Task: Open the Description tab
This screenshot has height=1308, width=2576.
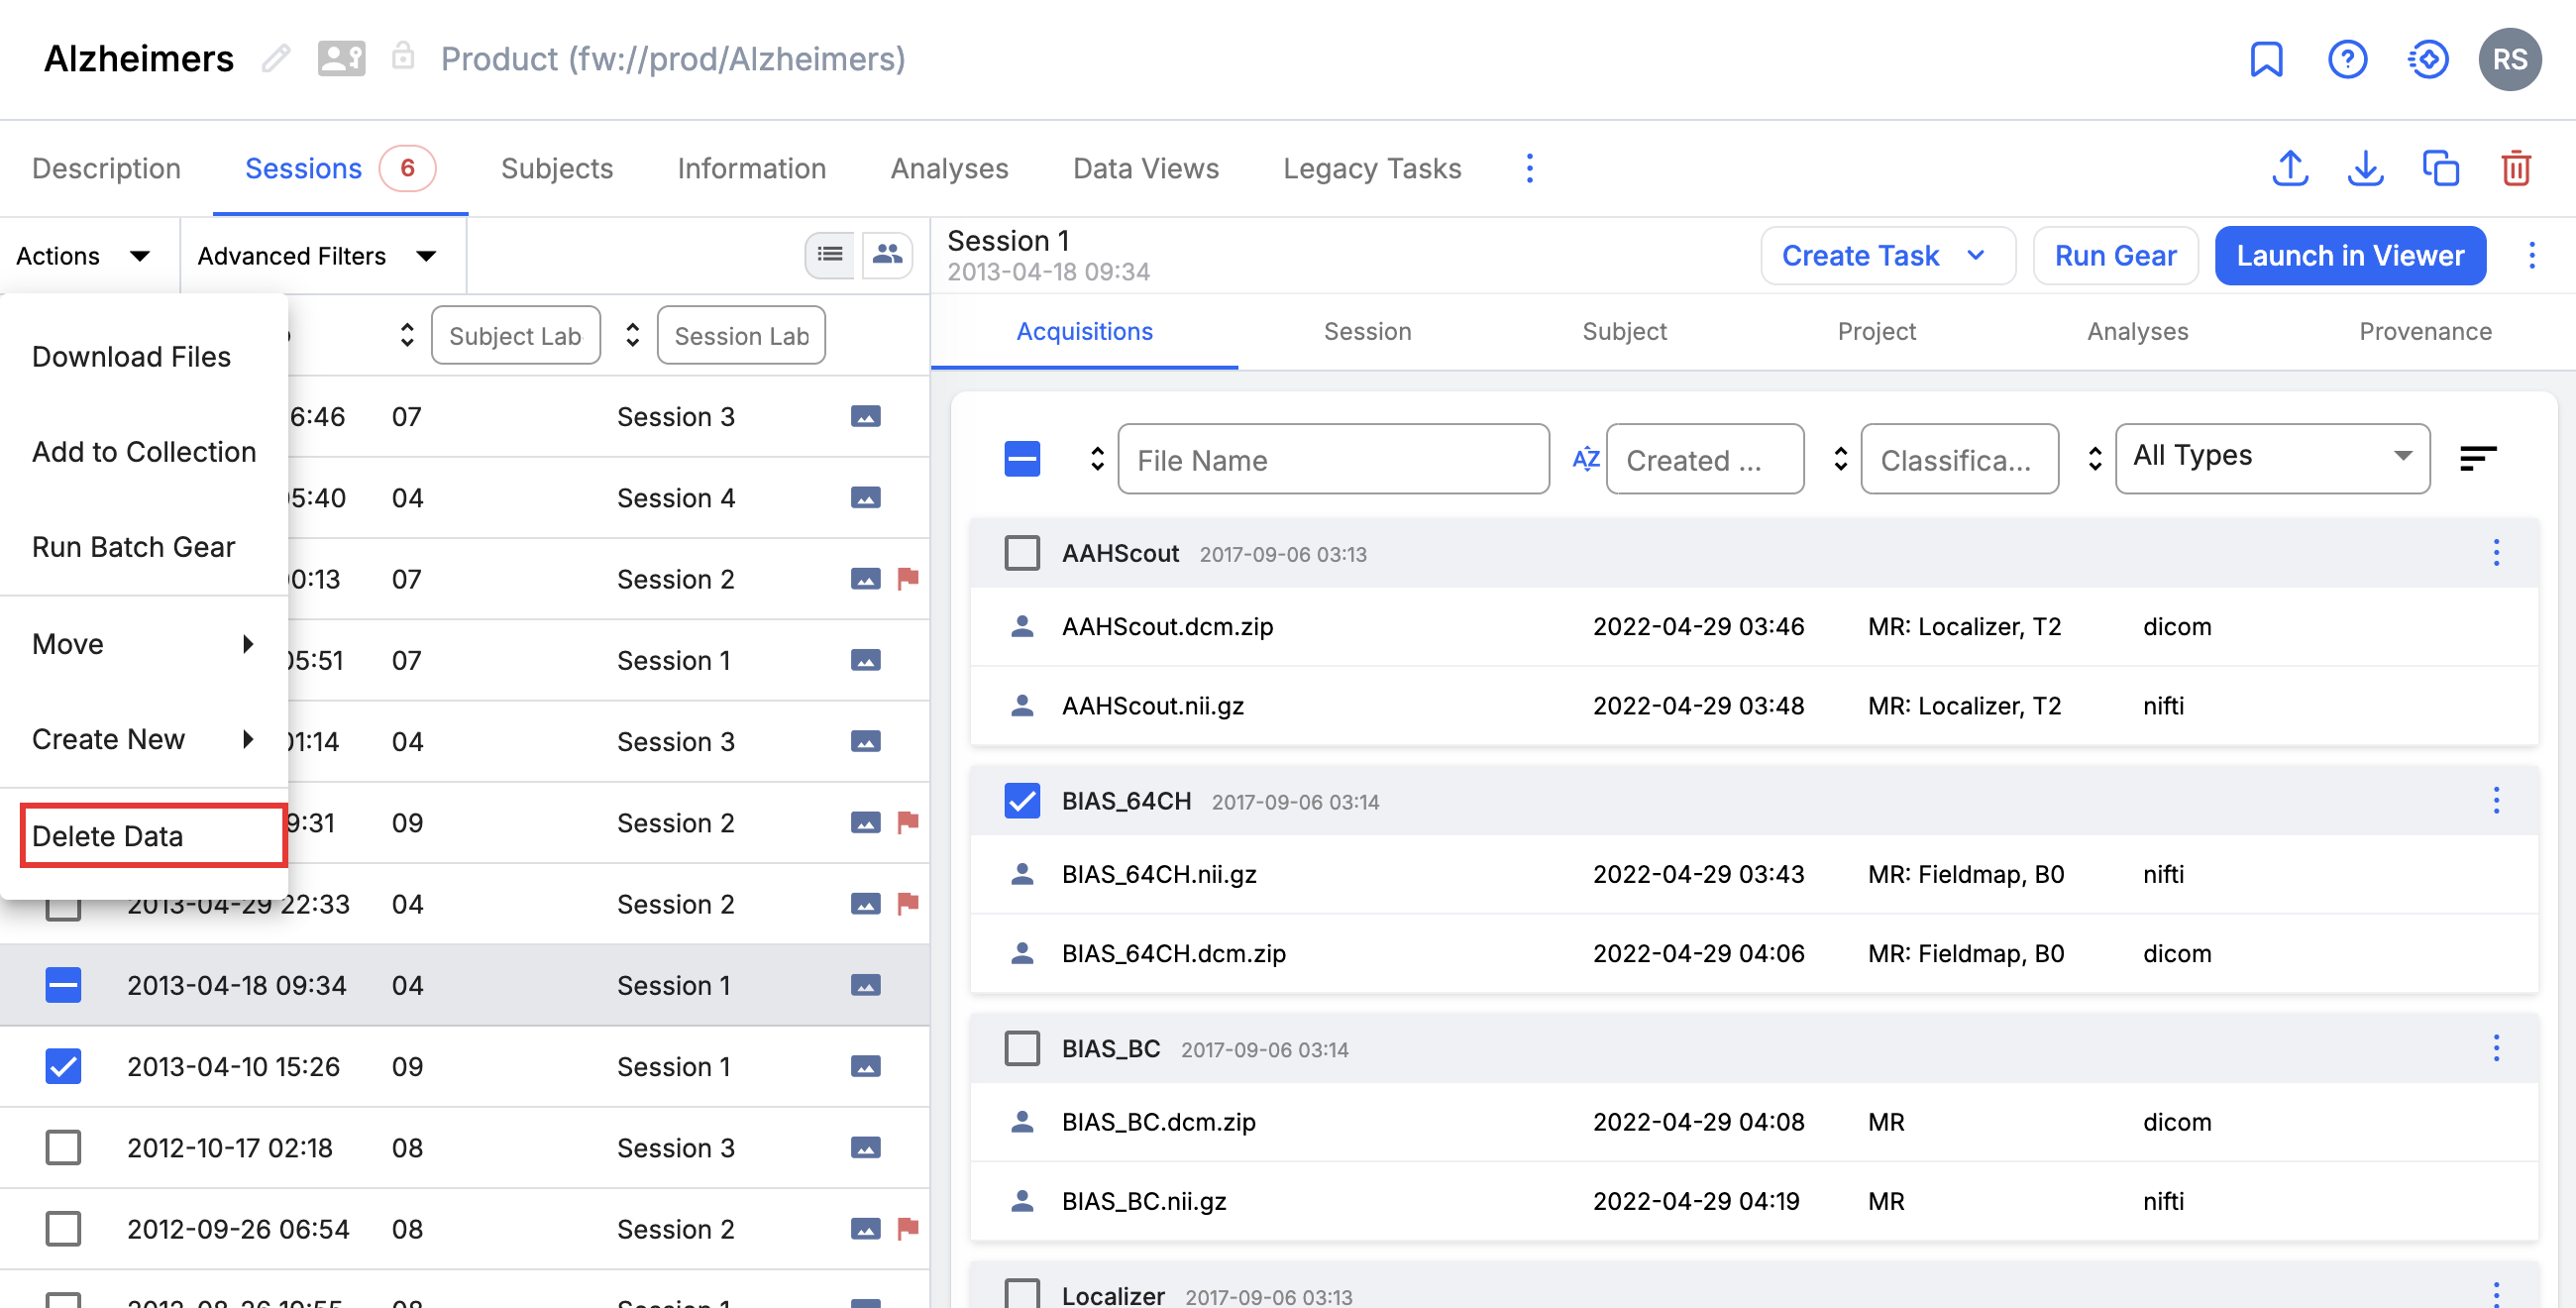Action: (106, 168)
